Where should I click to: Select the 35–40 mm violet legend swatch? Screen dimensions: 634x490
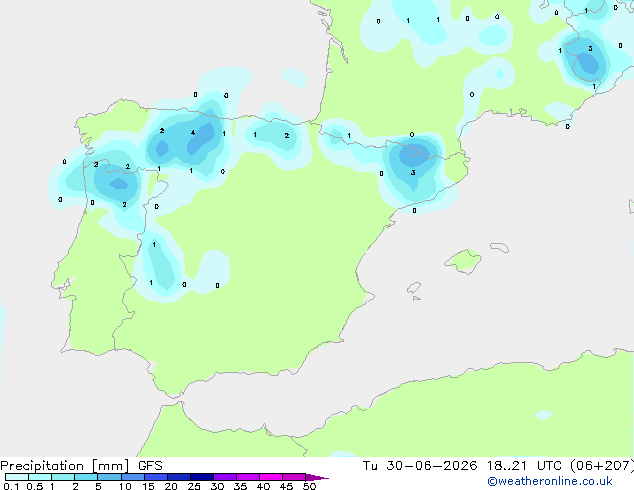point(248,477)
